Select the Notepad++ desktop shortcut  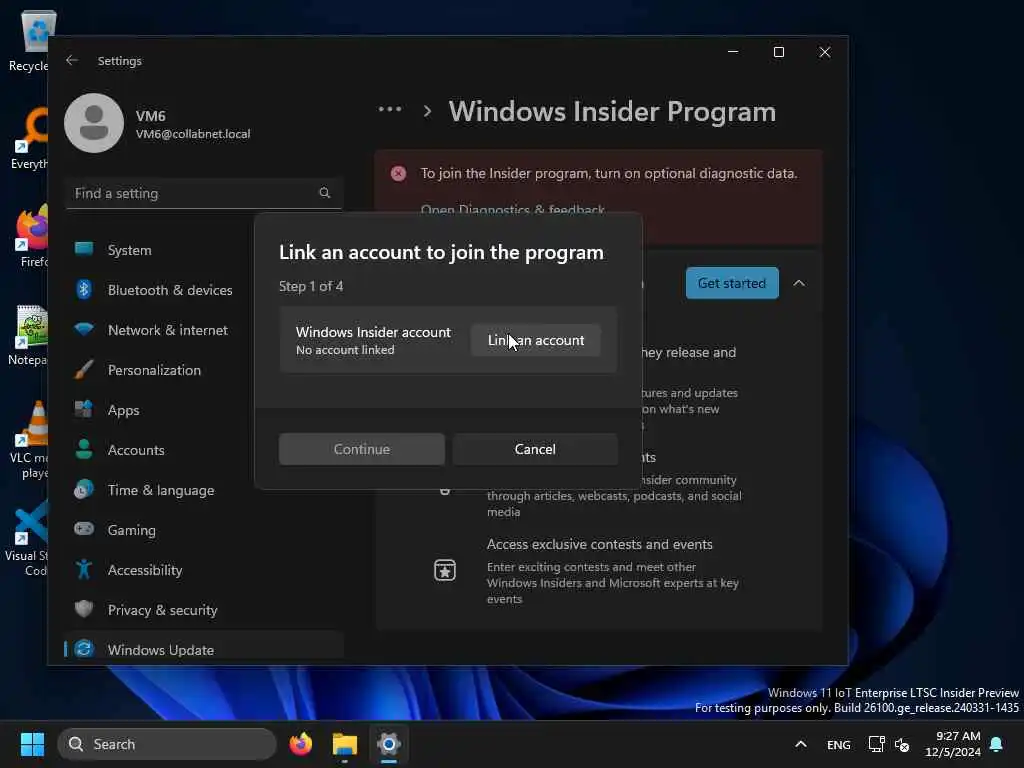click(27, 334)
